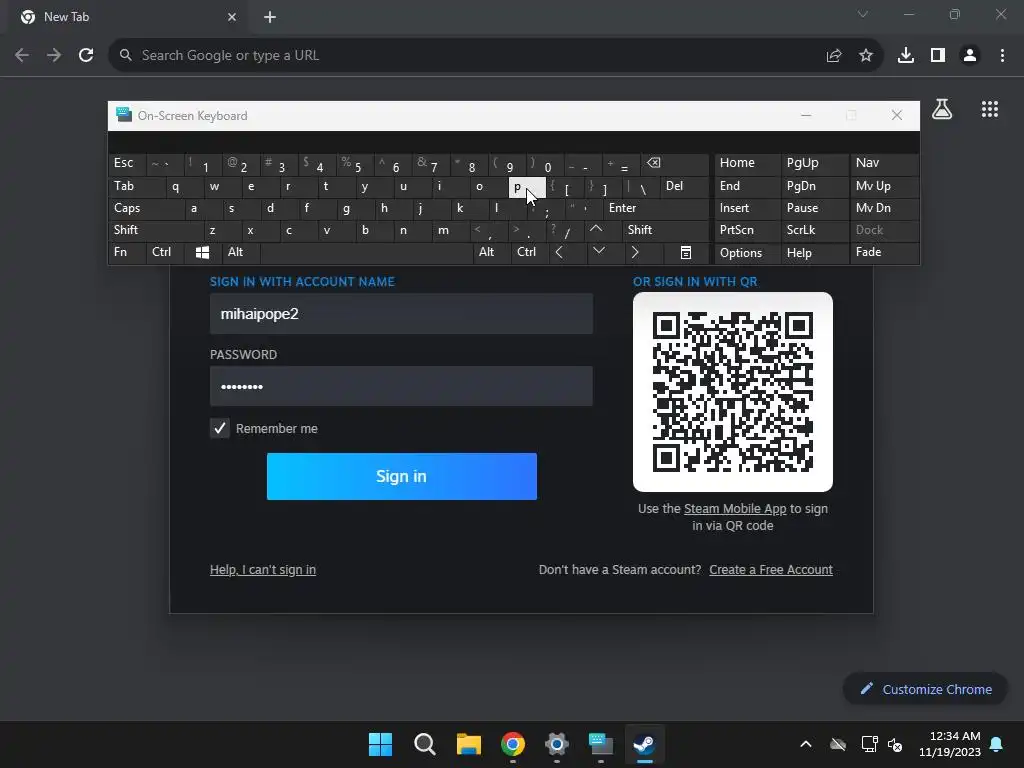Image resolution: width=1024 pixels, height=768 pixels.
Task: Select the New Tab tab
Action: click(x=128, y=17)
